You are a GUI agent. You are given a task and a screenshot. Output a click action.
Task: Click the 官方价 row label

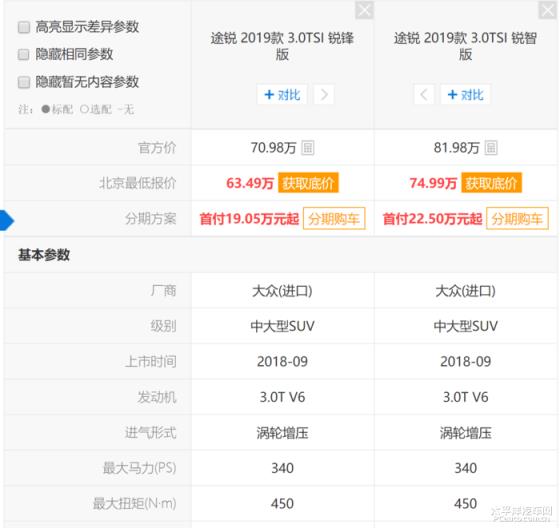pyautogui.click(x=157, y=148)
